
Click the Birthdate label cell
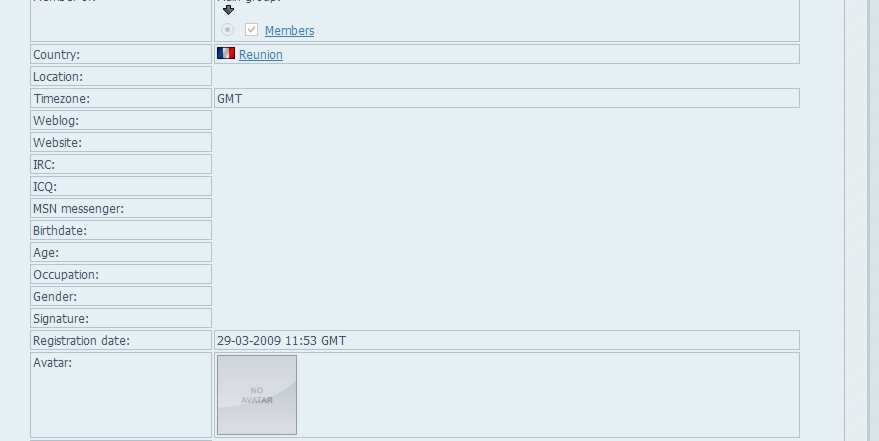tap(121, 230)
